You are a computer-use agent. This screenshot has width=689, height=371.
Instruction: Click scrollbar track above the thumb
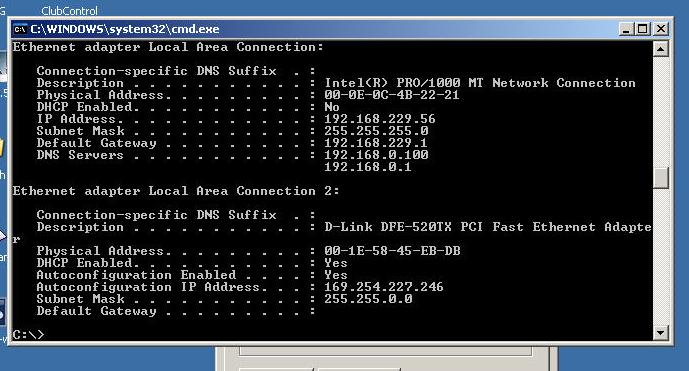pyautogui.click(x=660, y=112)
